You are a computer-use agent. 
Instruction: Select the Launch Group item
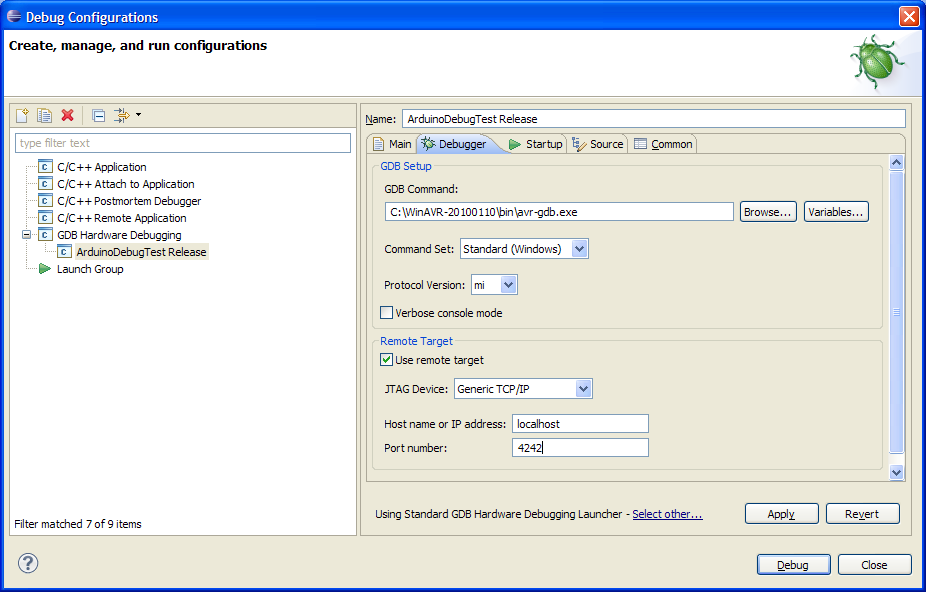pyautogui.click(x=90, y=269)
